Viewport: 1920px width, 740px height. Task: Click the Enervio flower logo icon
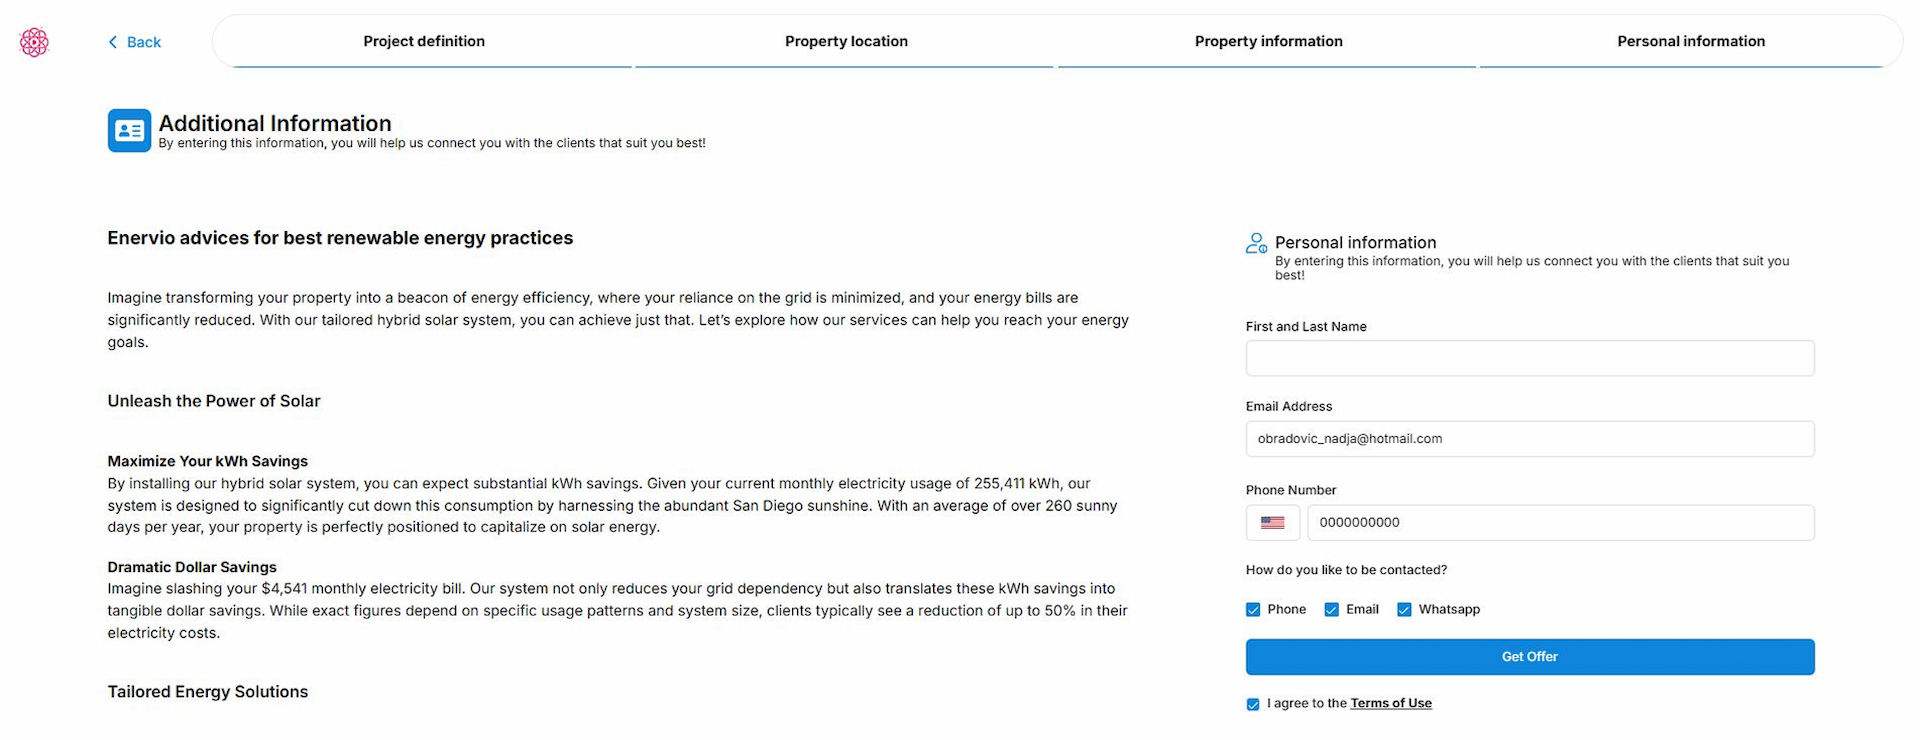(x=34, y=42)
